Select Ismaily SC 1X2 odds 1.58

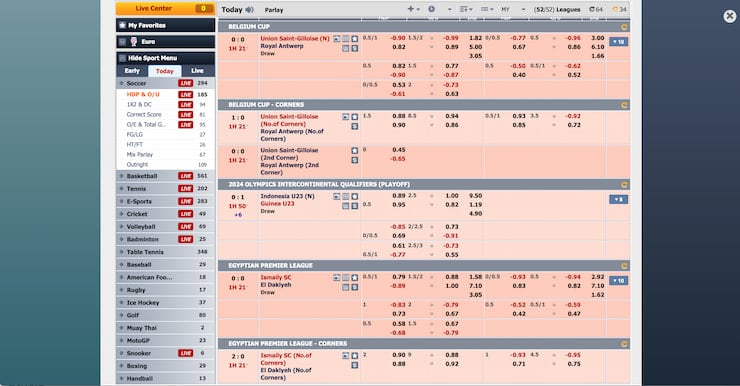475,277
